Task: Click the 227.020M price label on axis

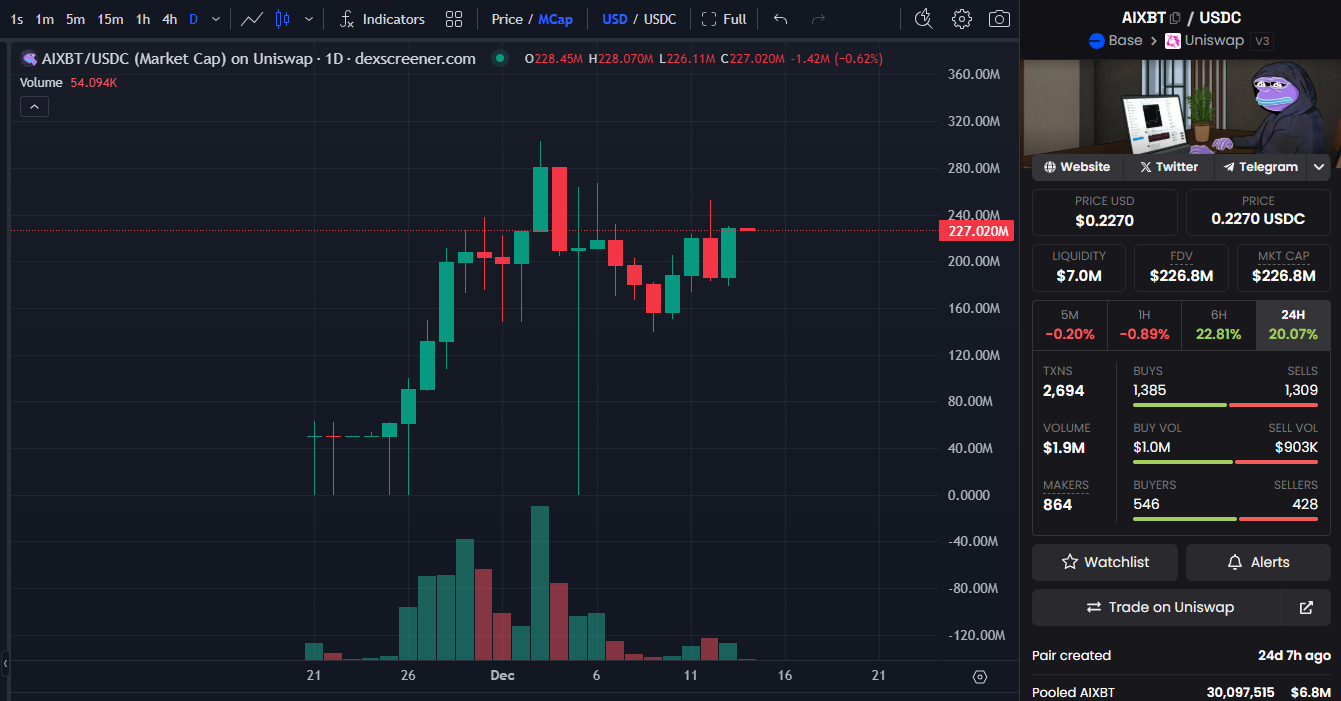Action: pos(976,231)
